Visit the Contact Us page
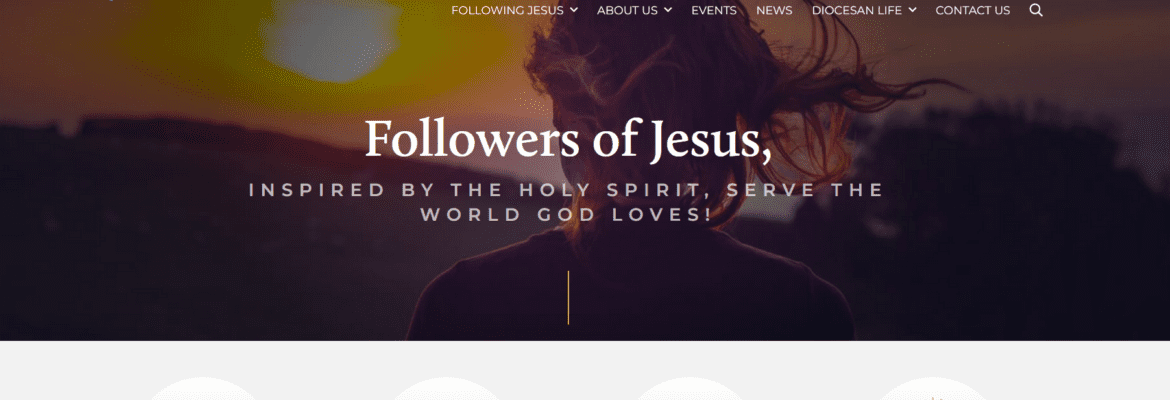This screenshot has width=1170, height=400. (x=972, y=10)
